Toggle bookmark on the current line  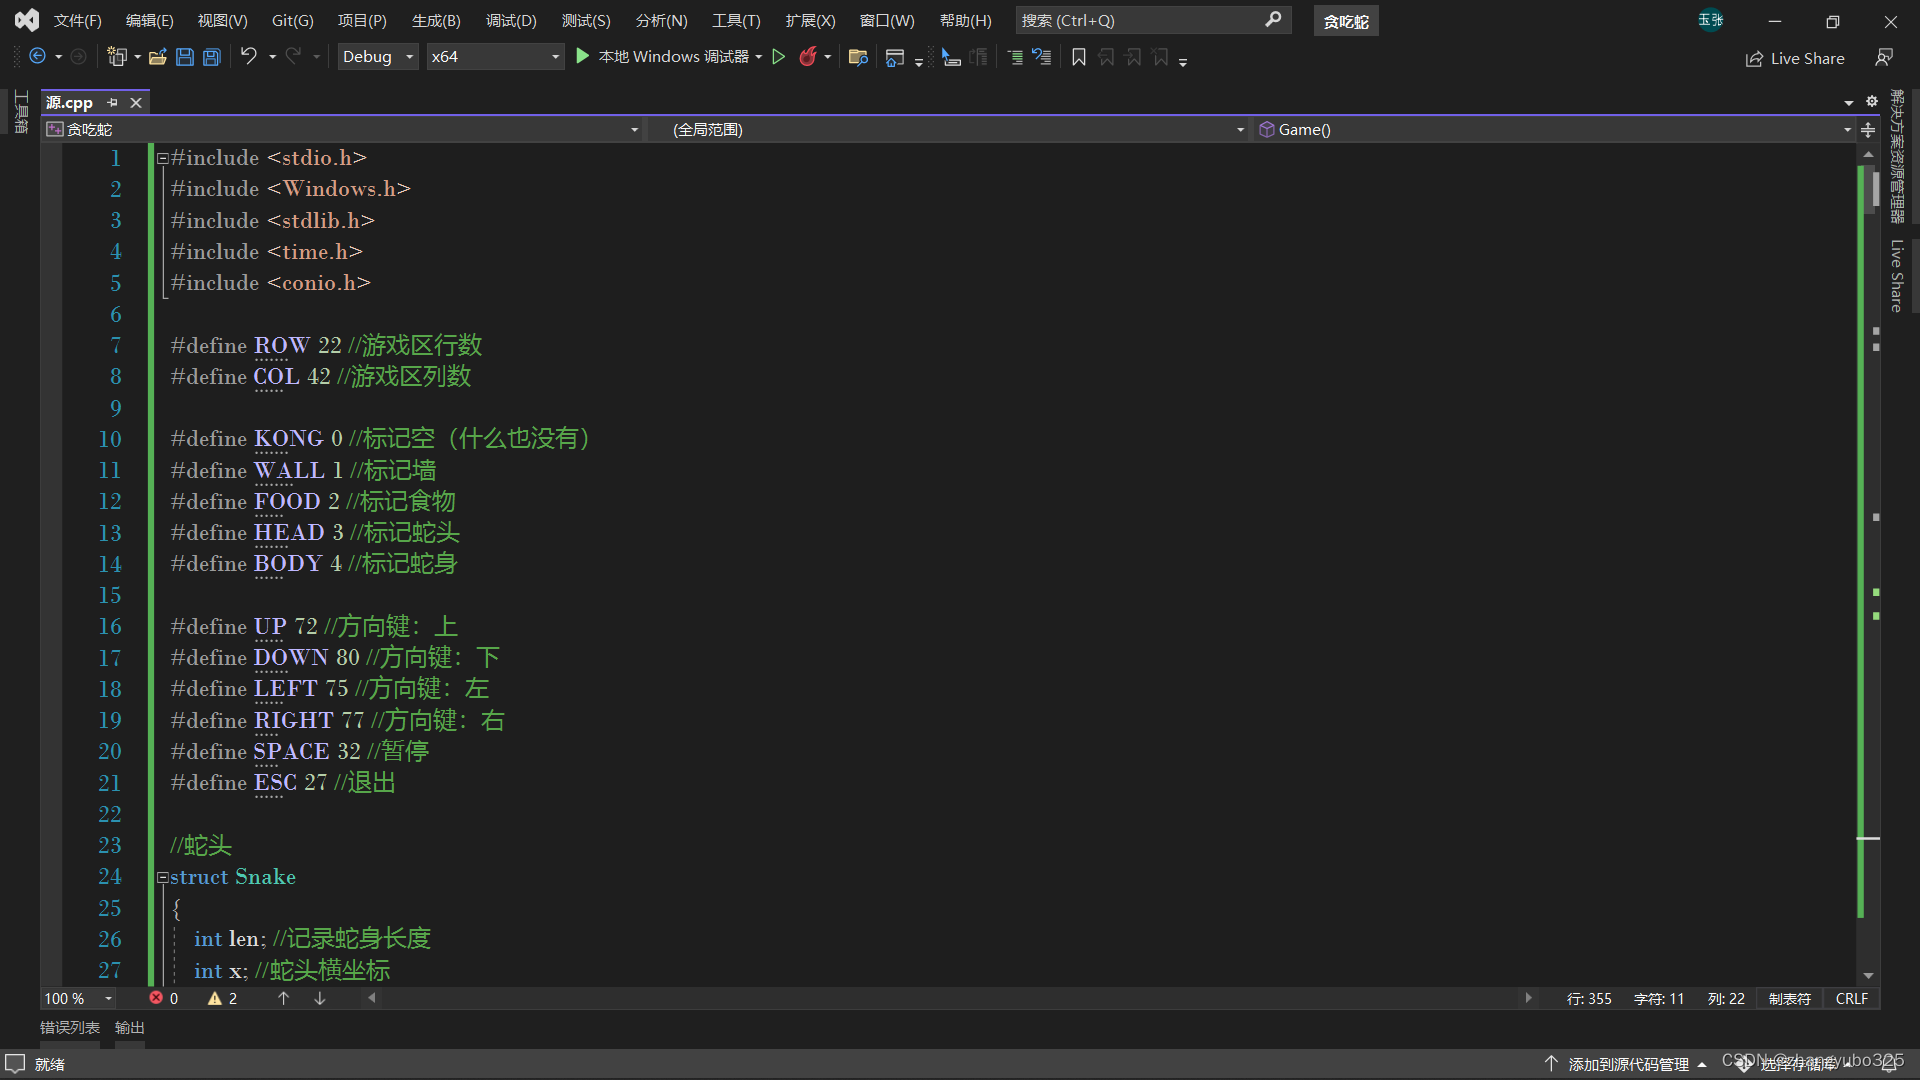[x=1078, y=57]
